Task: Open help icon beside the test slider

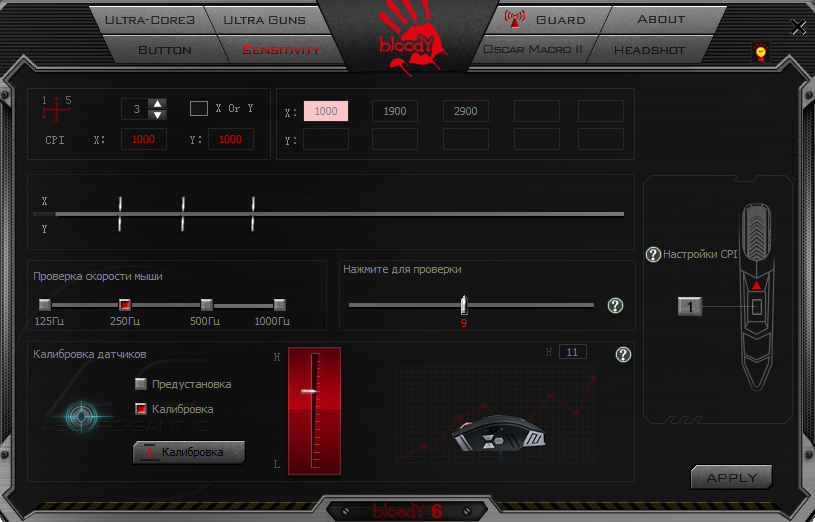Action: pyautogui.click(x=616, y=306)
